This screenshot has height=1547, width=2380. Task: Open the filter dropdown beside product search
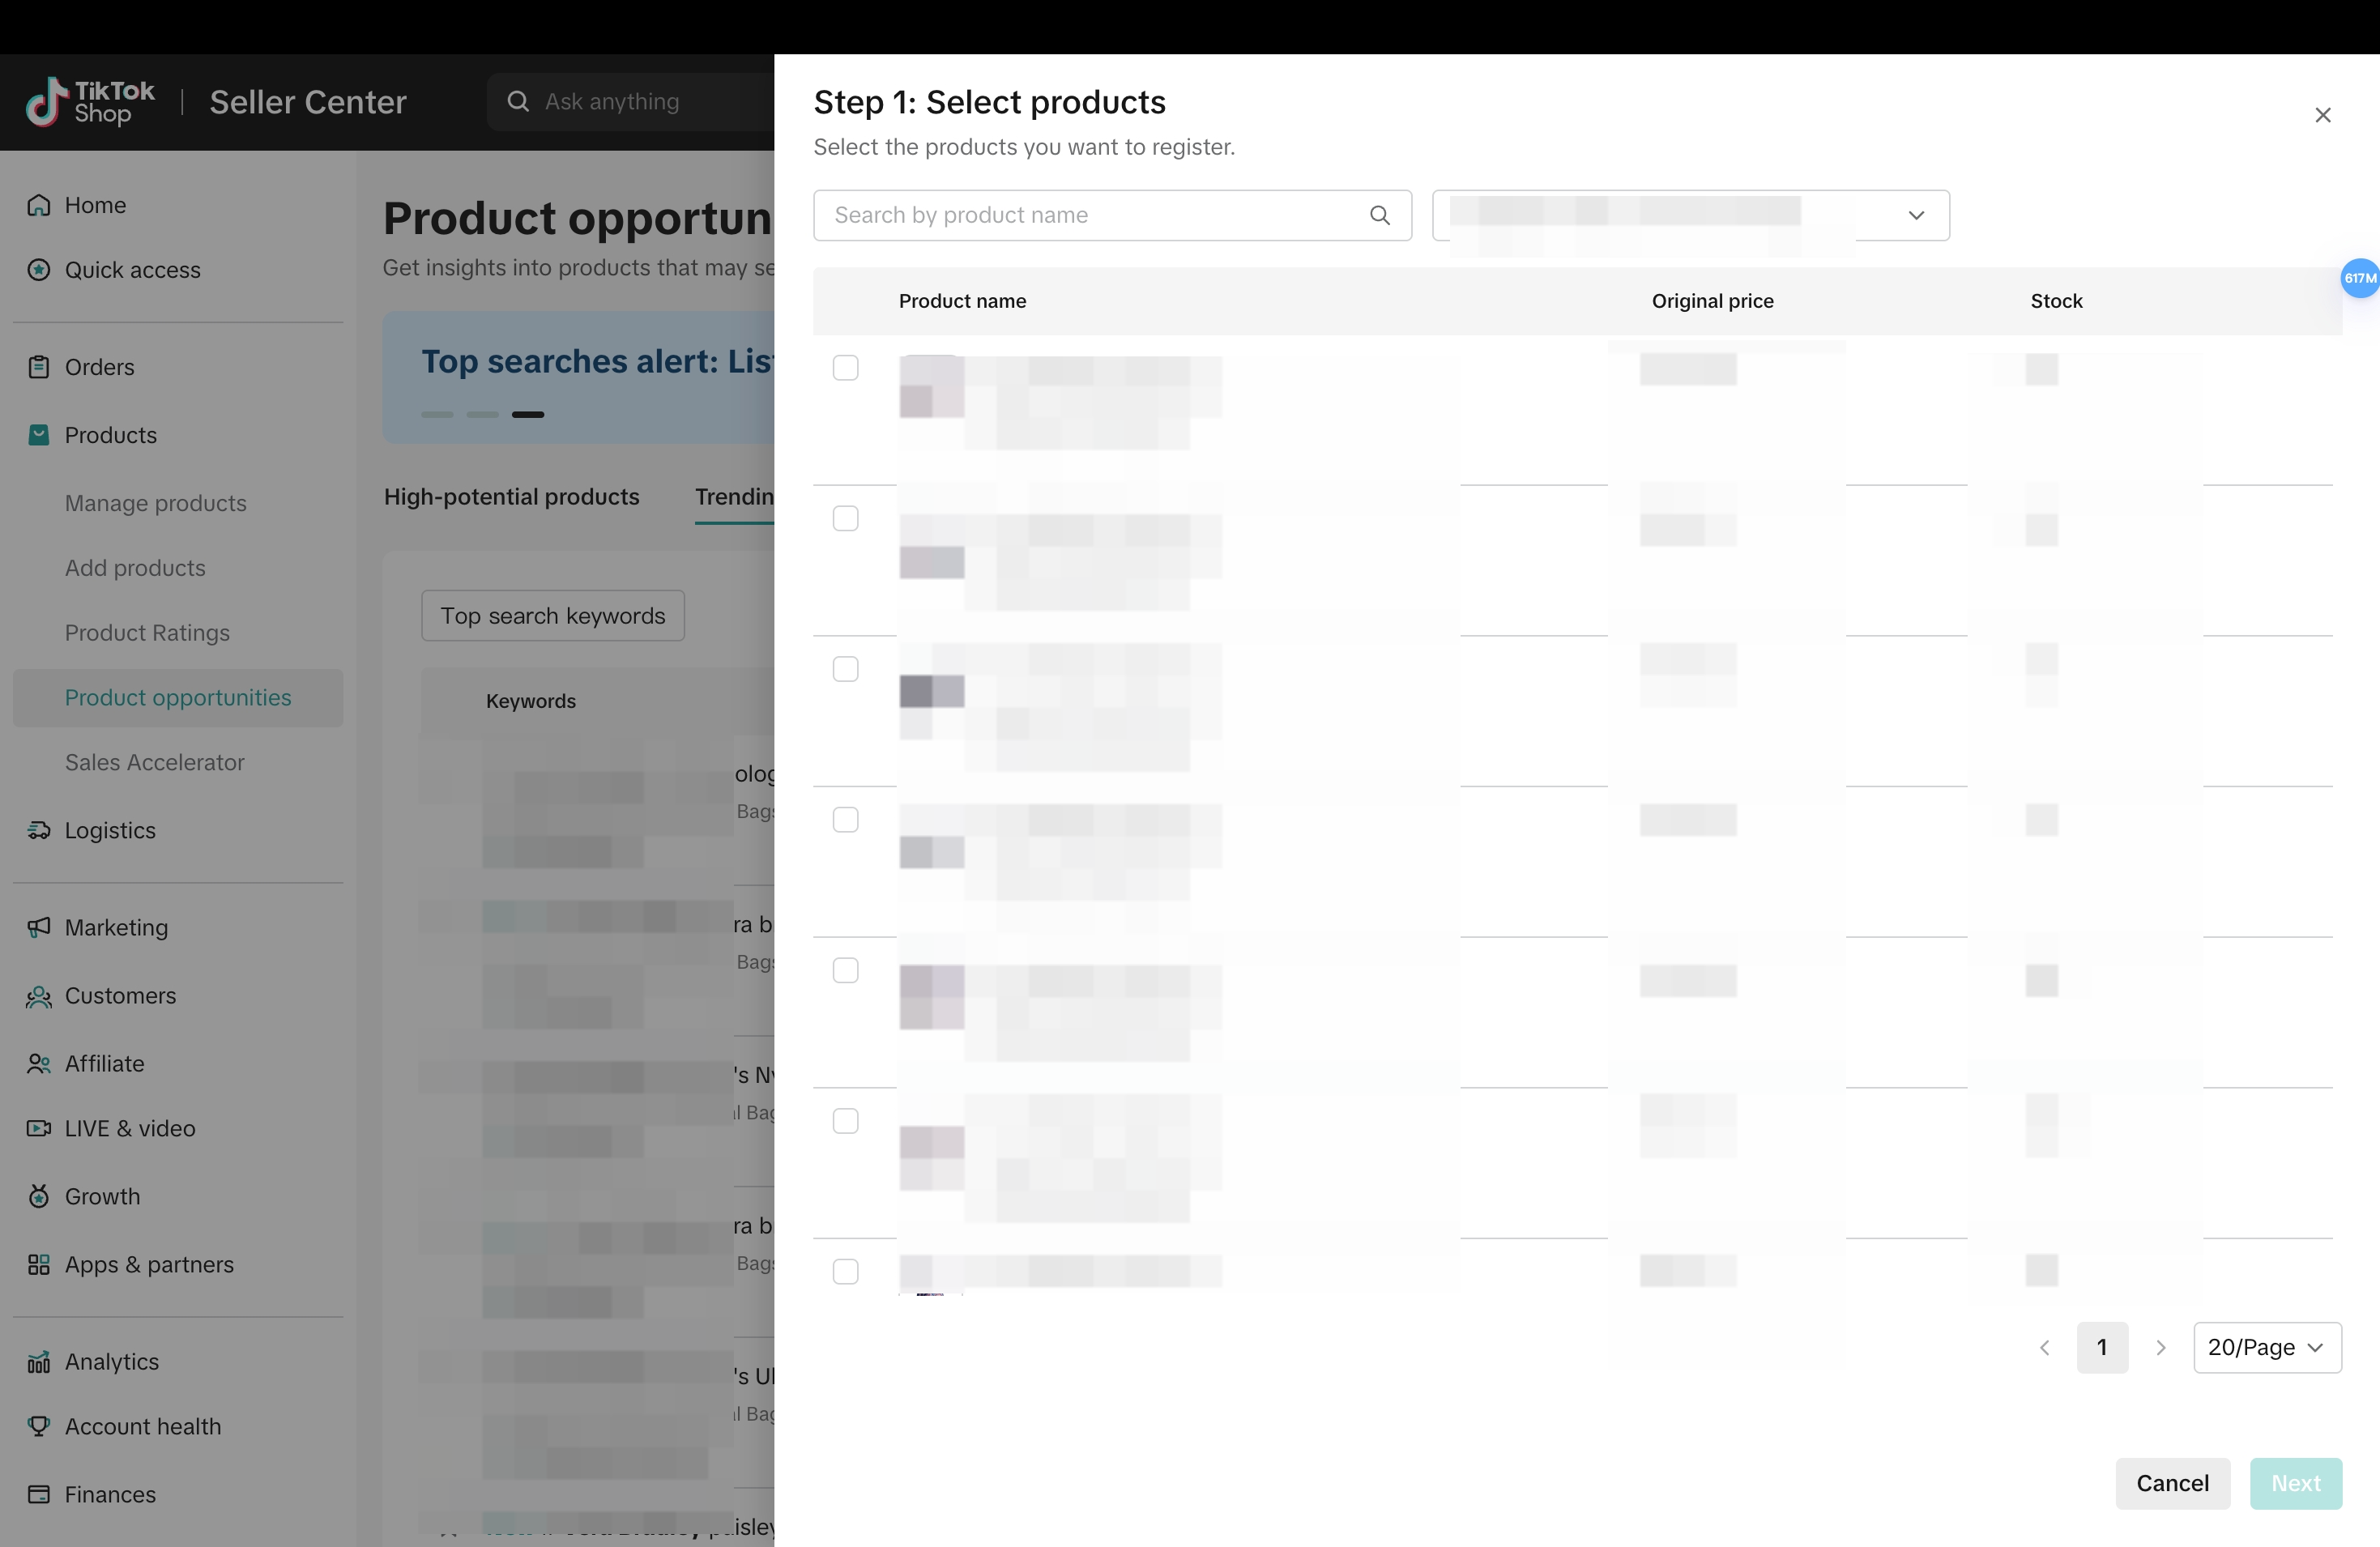click(1691, 215)
